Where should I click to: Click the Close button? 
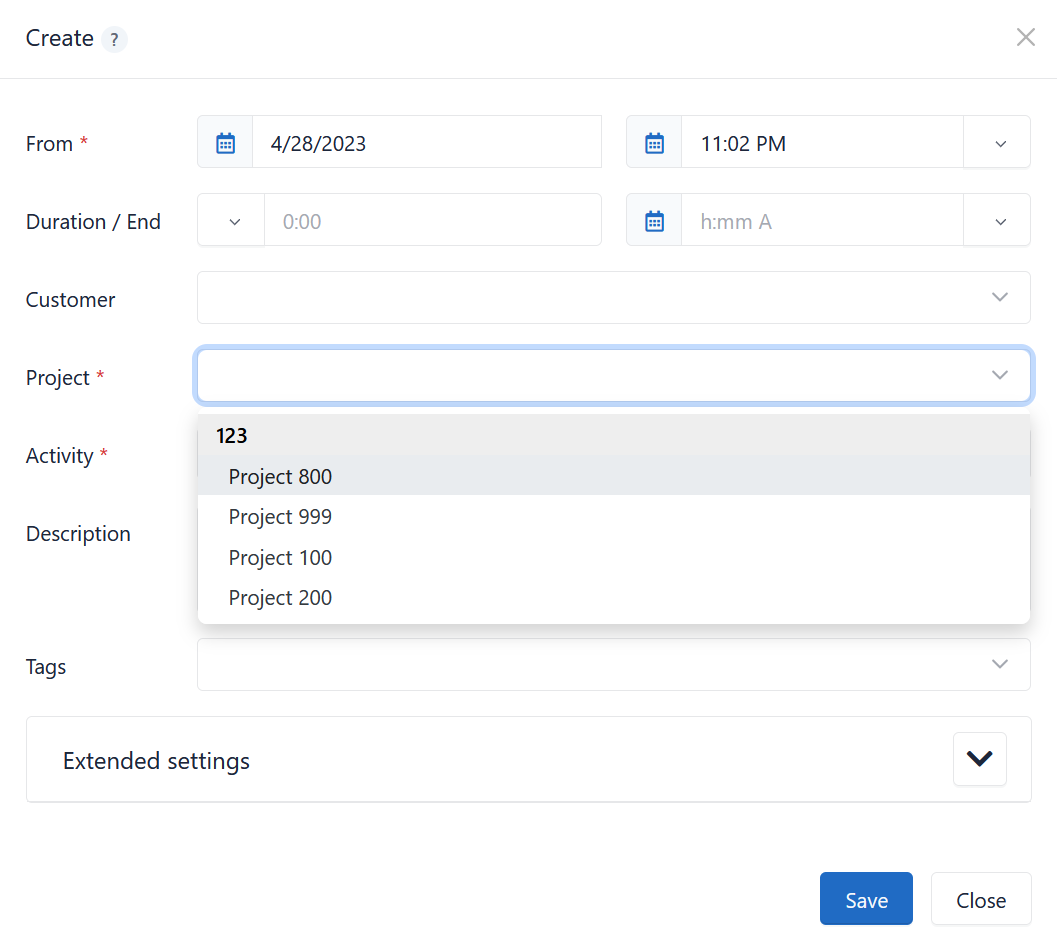click(981, 899)
